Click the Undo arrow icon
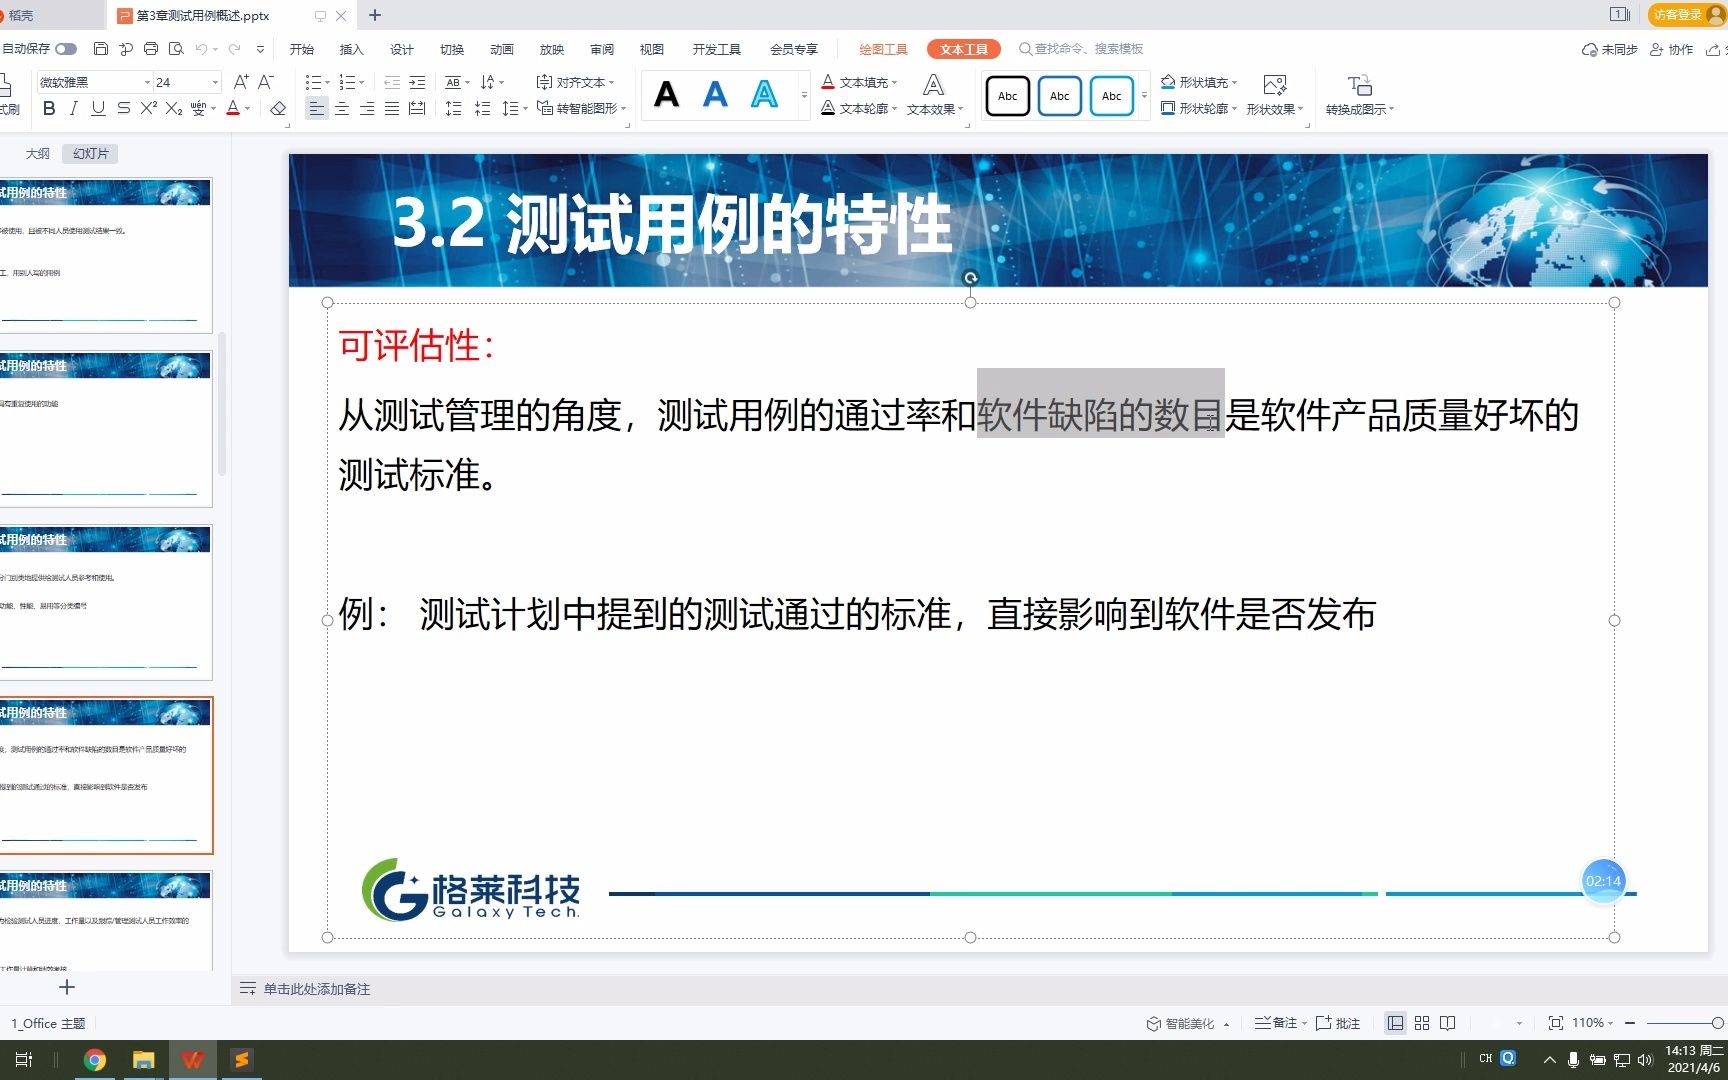 [202, 49]
